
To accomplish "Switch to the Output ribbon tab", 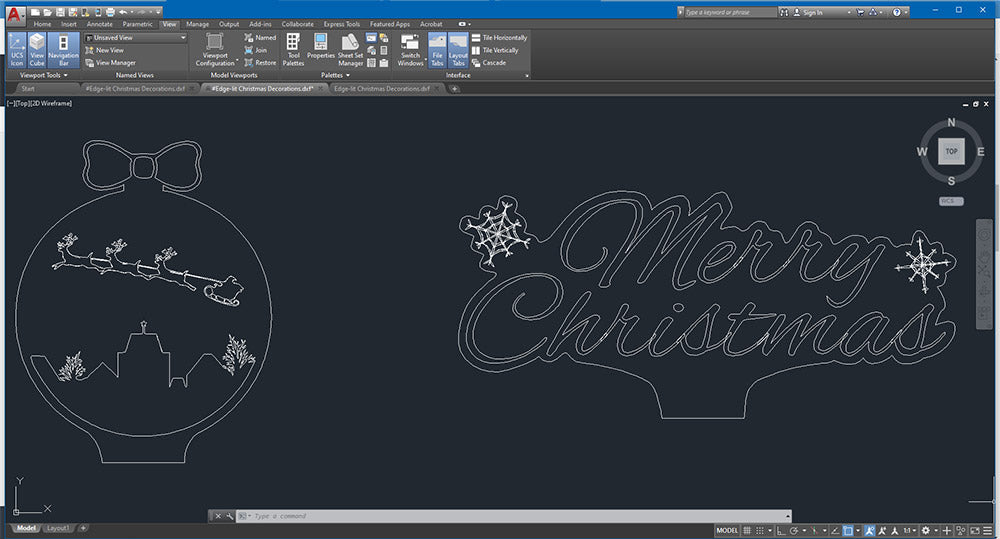I will click(229, 24).
